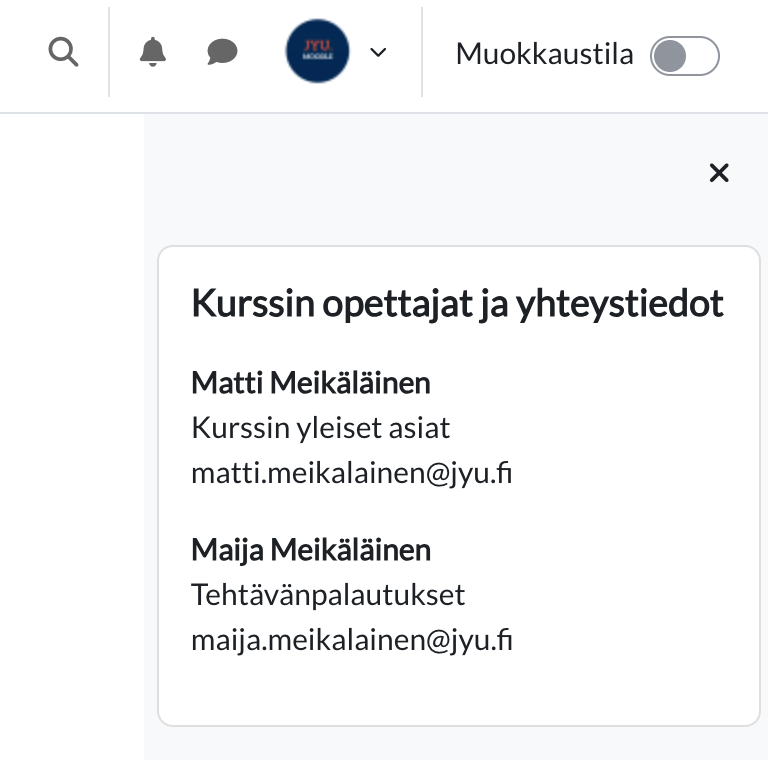Open the notifications bell
Viewport: 768px width, 760px height.
pyautogui.click(x=152, y=52)
